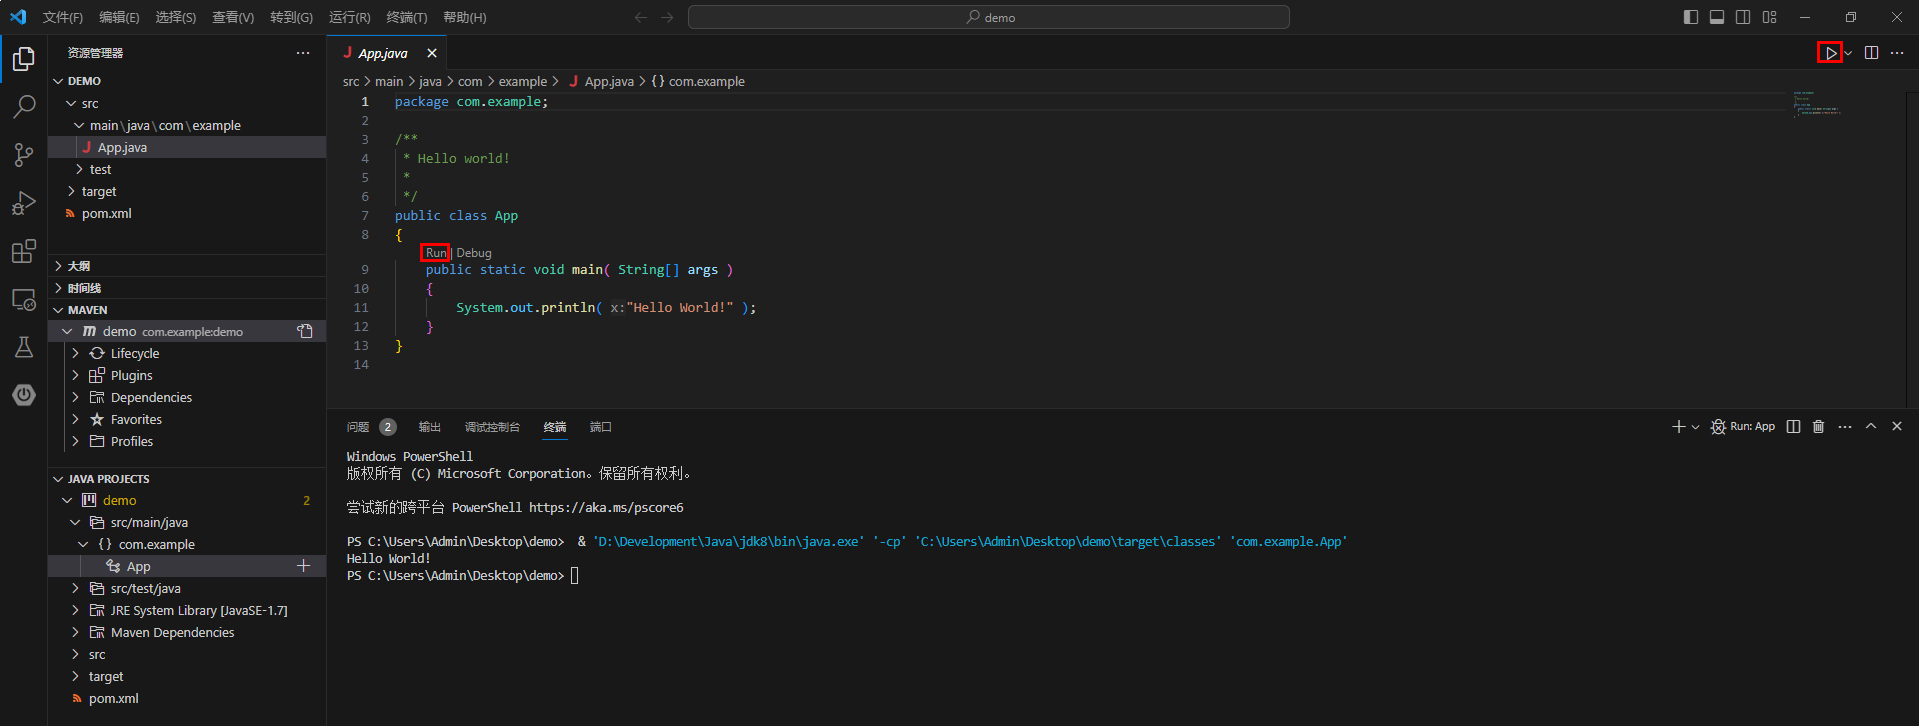Screen dimensions: 1919x726
Task: Open the new terminal launch profile dropdown
Action: [x=1695, y=427]
